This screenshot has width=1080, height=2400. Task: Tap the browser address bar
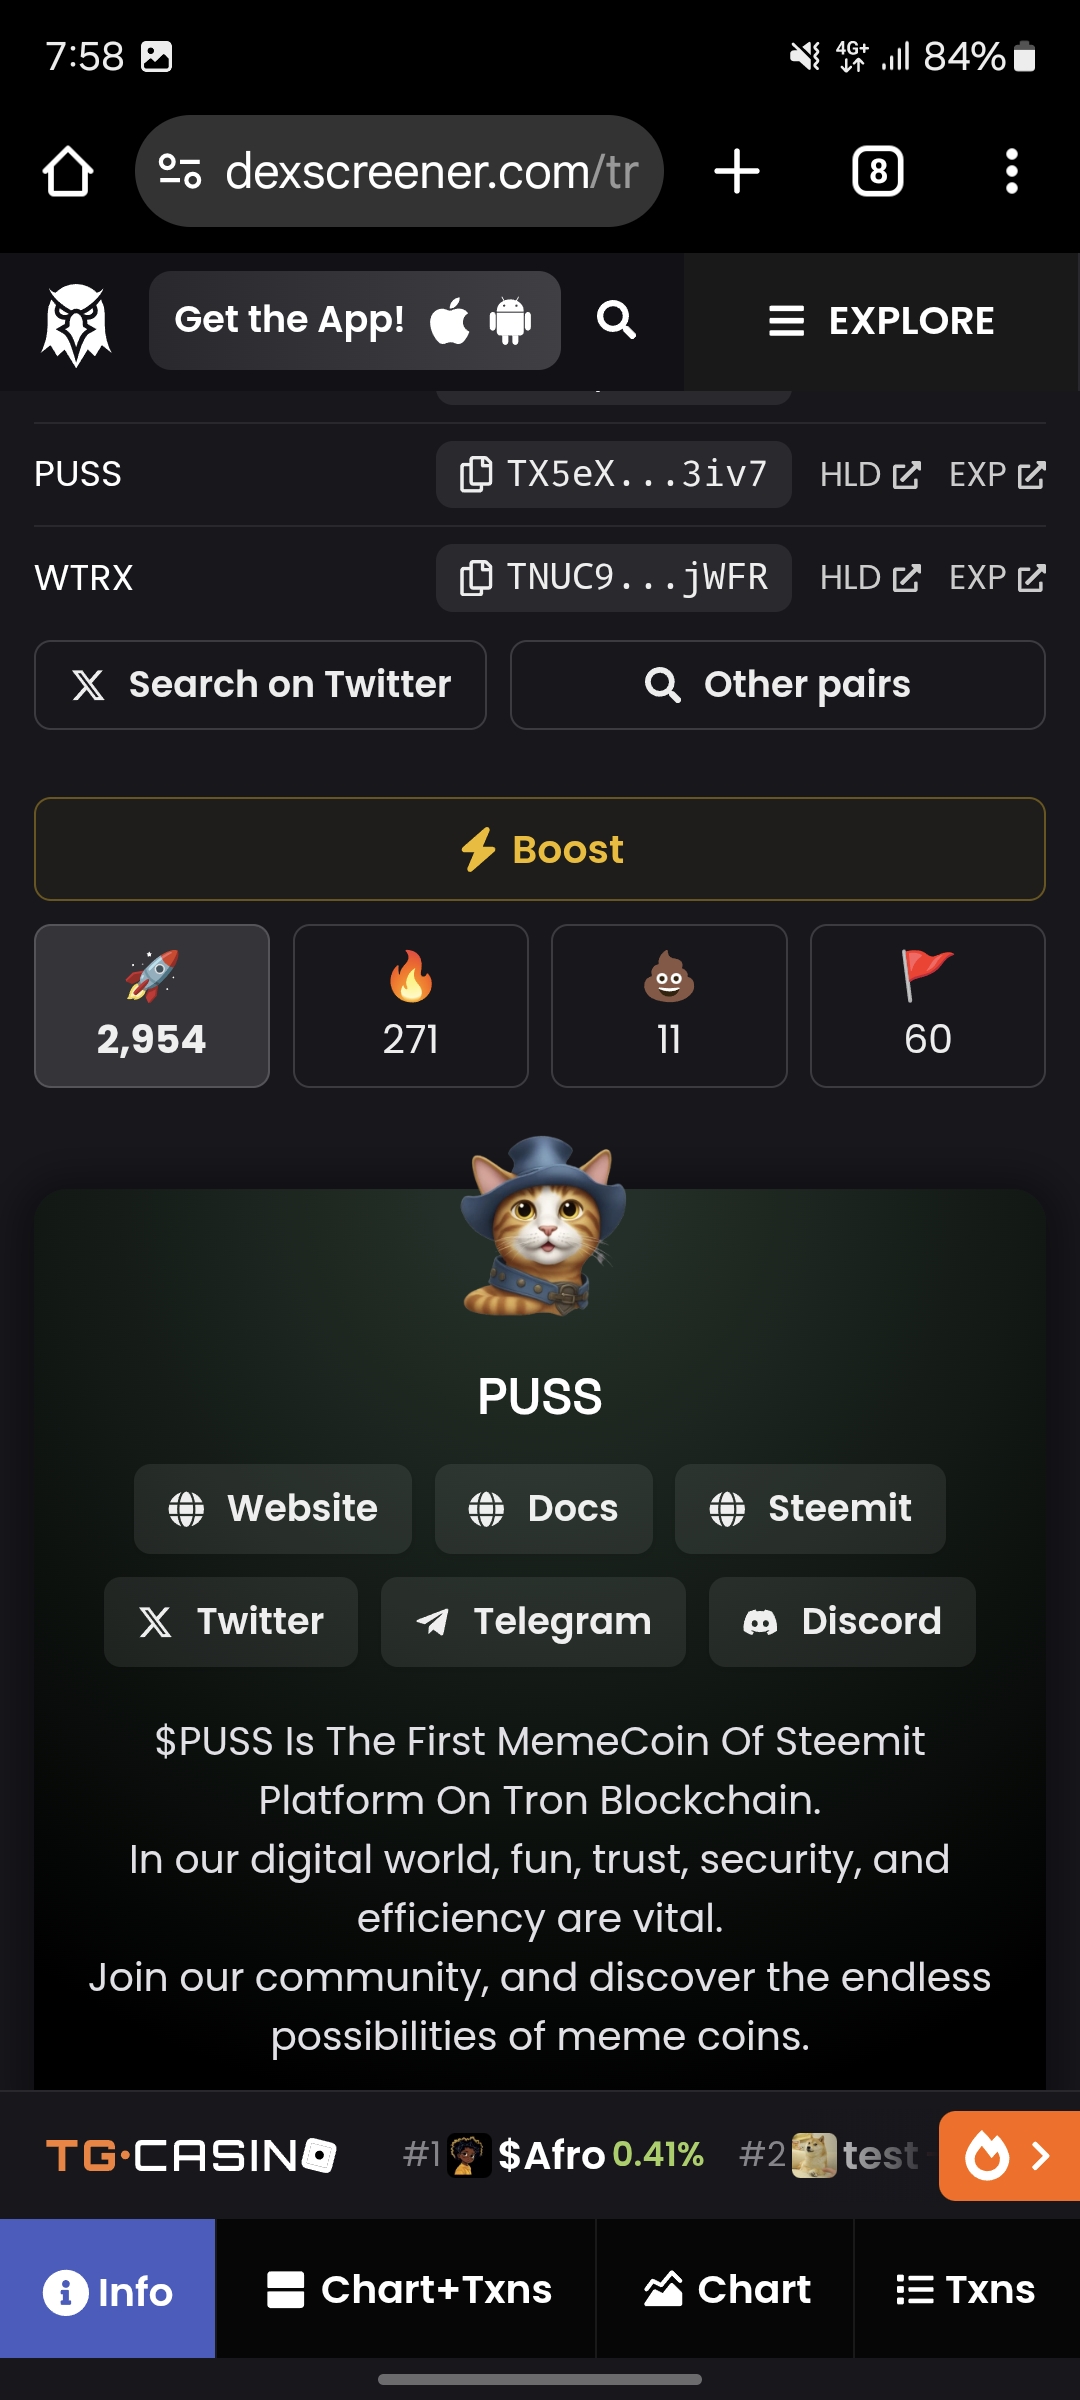(399, 171)
